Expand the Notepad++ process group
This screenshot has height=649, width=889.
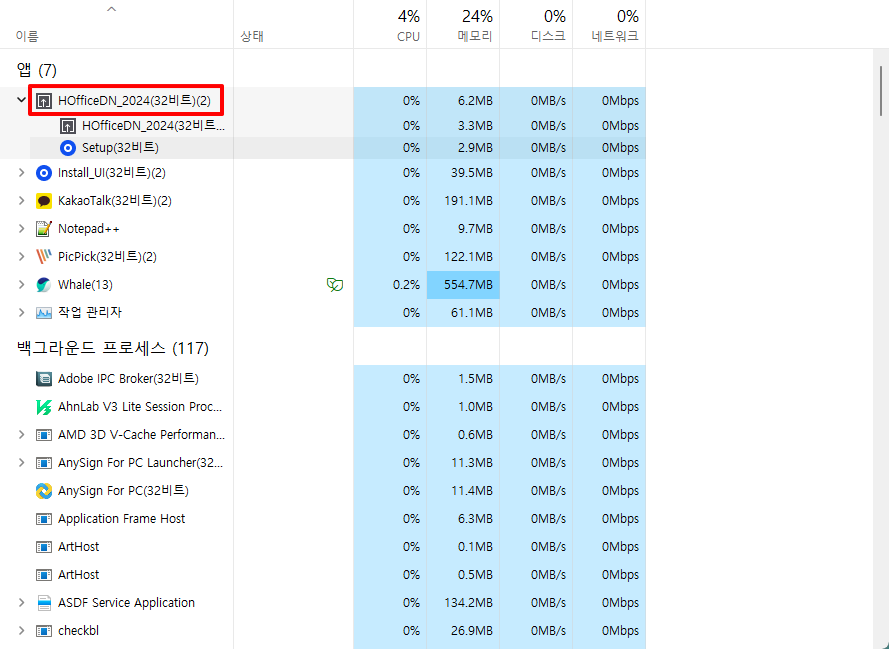pyautogui.click(x=22, y=228)
